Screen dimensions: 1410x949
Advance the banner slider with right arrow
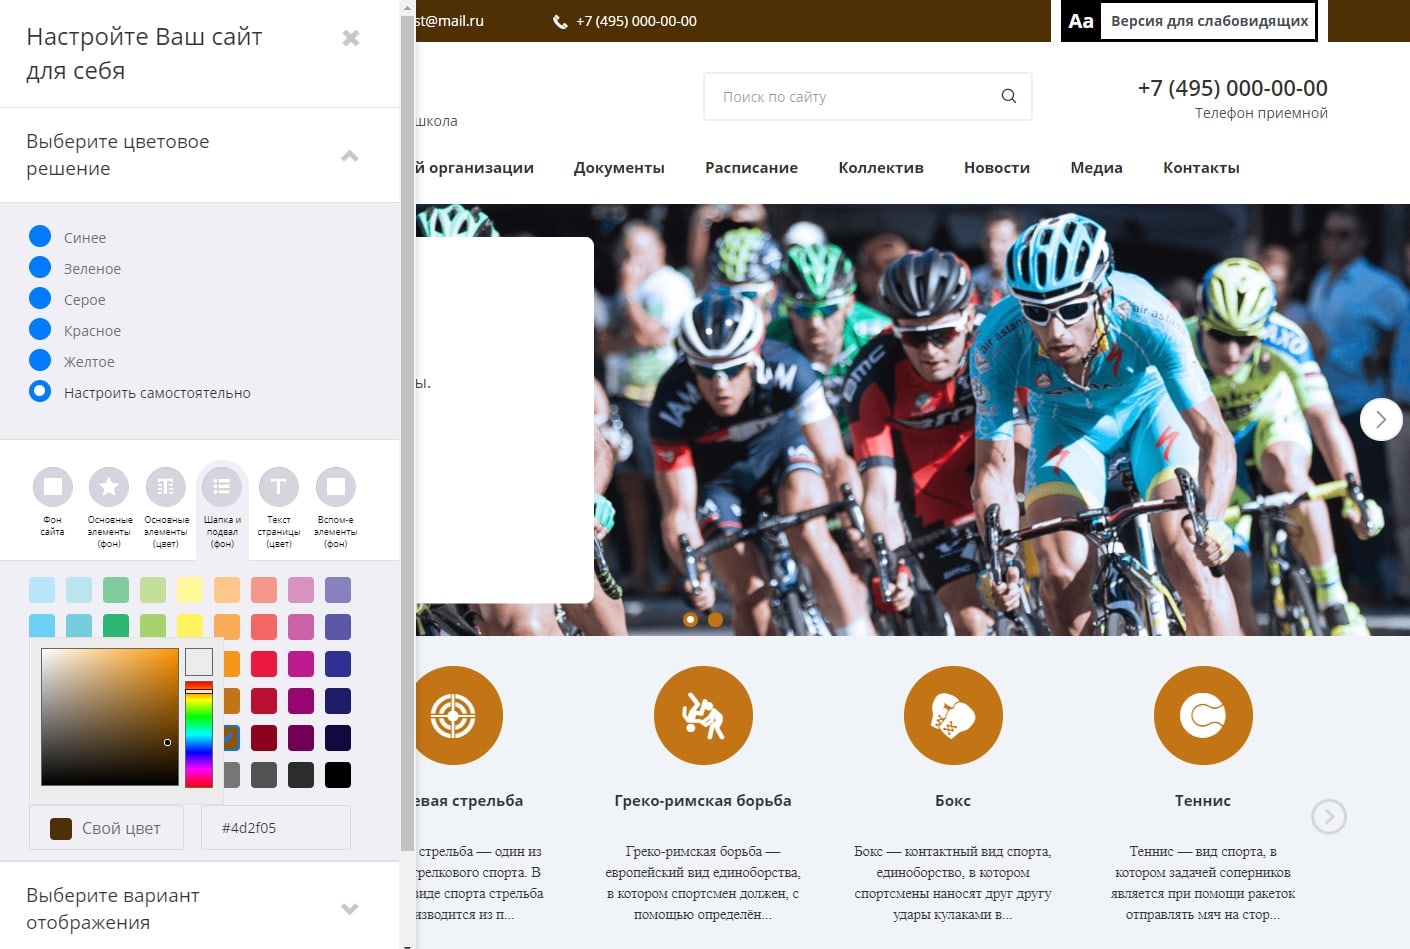[x=1380, y=420]
